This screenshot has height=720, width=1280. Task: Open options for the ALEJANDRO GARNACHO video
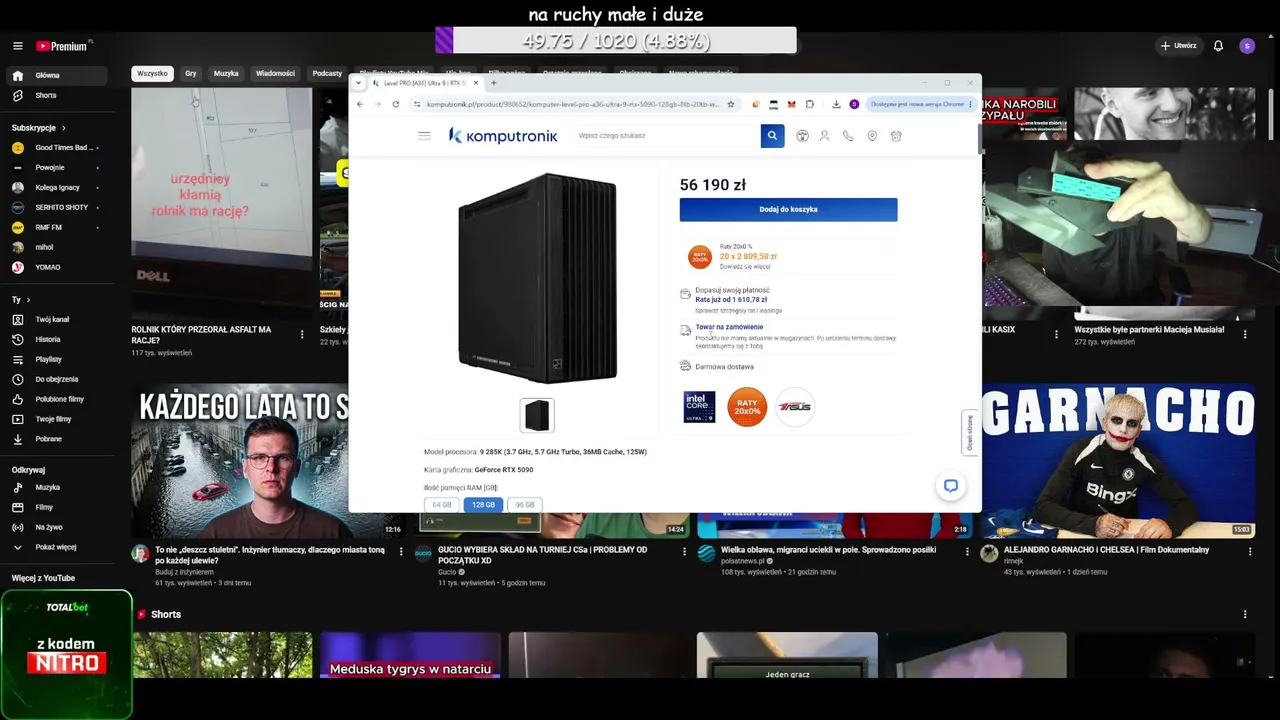point(1249,551)
